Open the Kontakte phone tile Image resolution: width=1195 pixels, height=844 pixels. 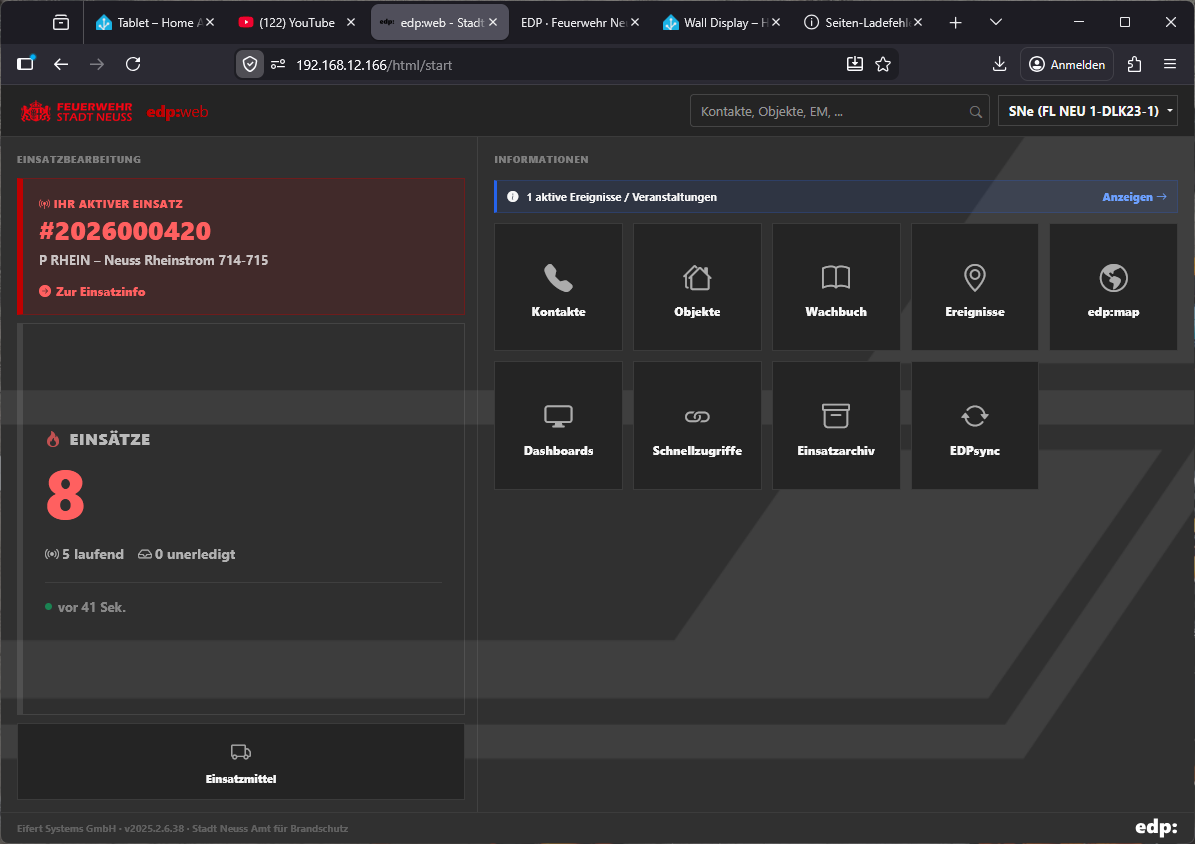(558, 287)
